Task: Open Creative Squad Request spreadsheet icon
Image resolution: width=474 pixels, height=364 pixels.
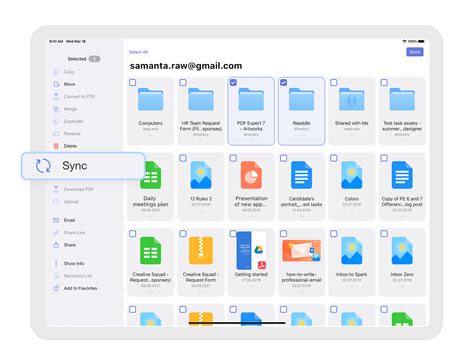Action: (150, 251)
